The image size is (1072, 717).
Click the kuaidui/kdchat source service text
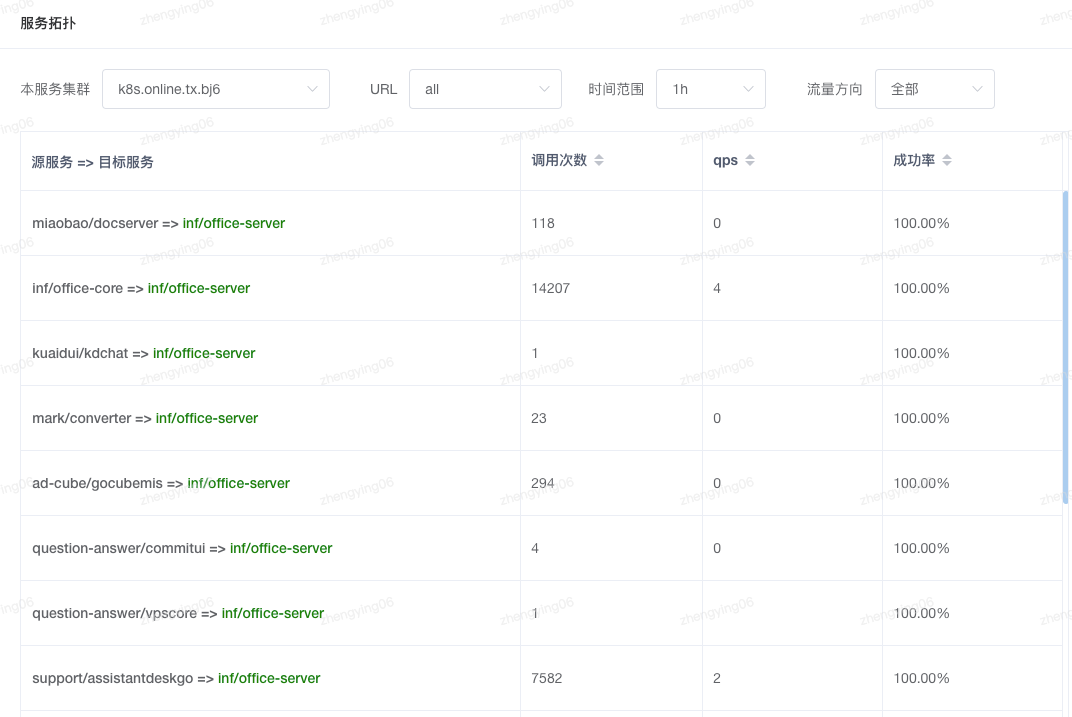coord(80,353)
